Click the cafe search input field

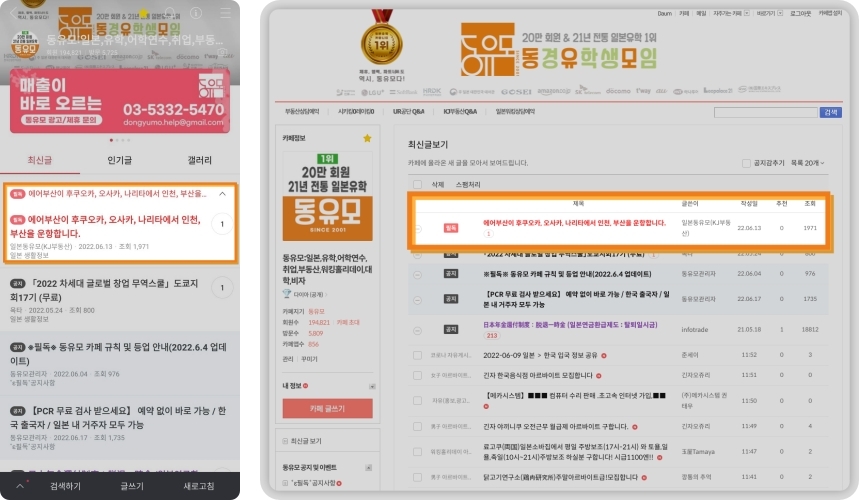click(x=766, y=112)
